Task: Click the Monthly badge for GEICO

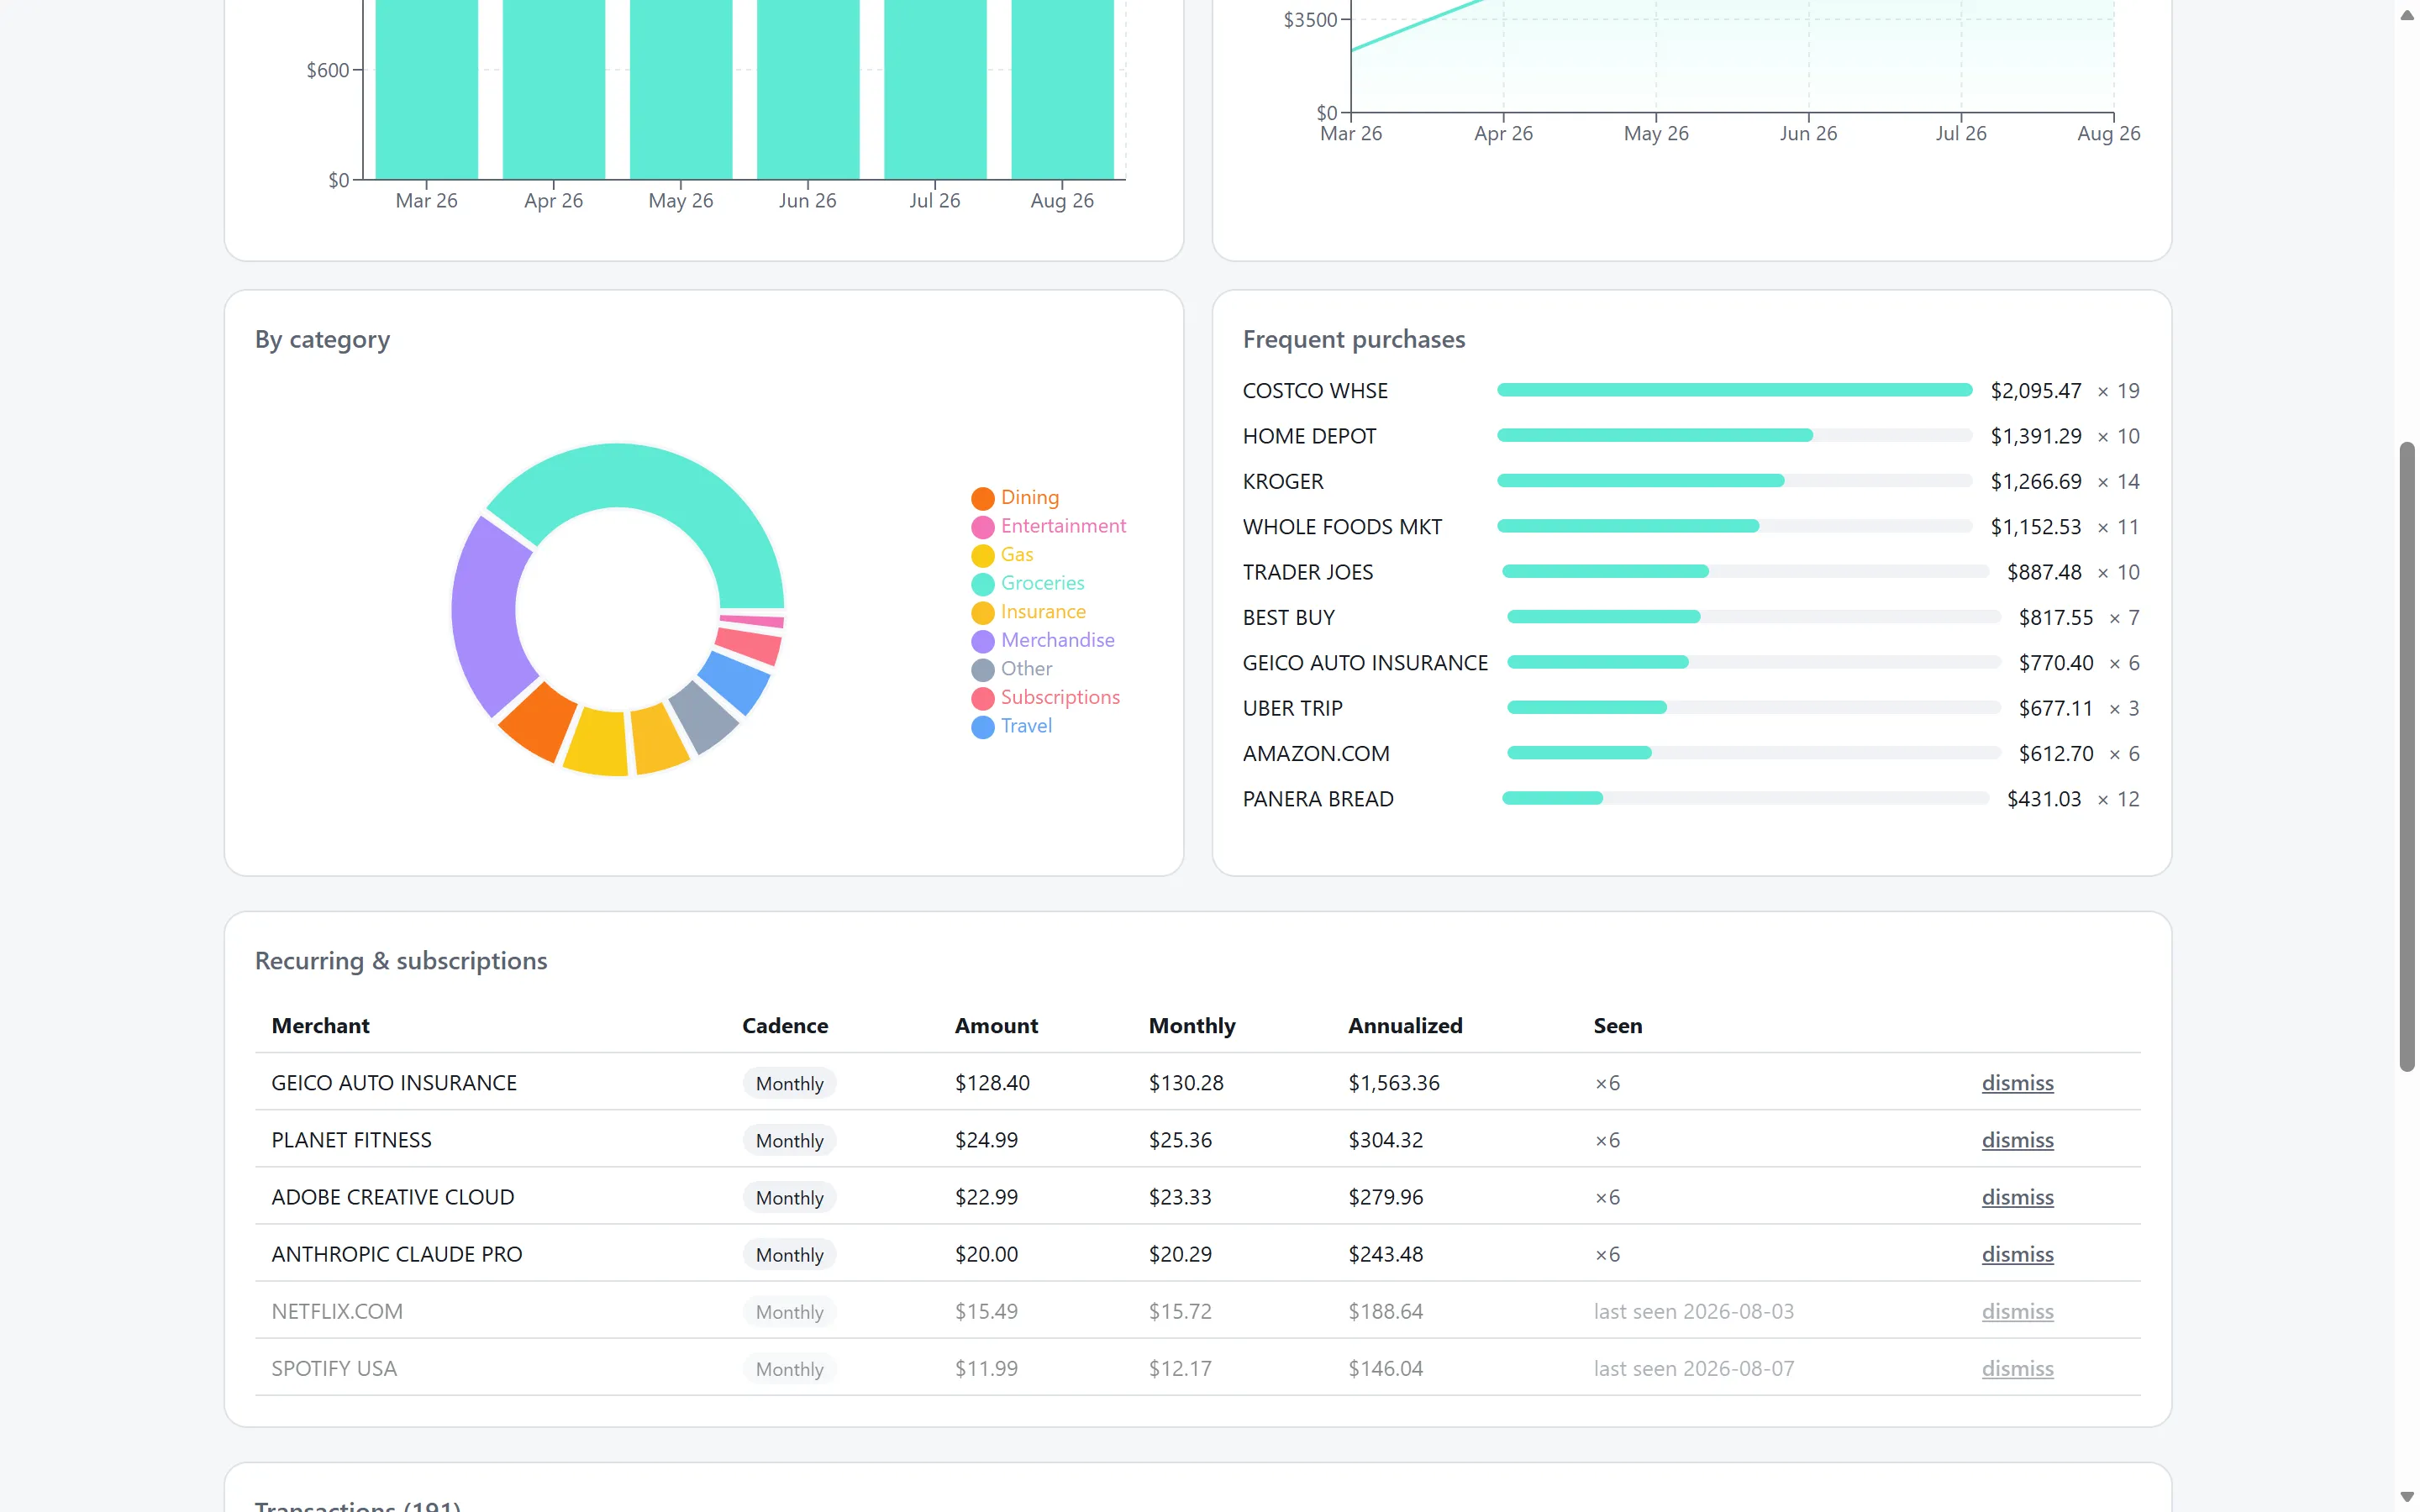Action: [789, 1083]
